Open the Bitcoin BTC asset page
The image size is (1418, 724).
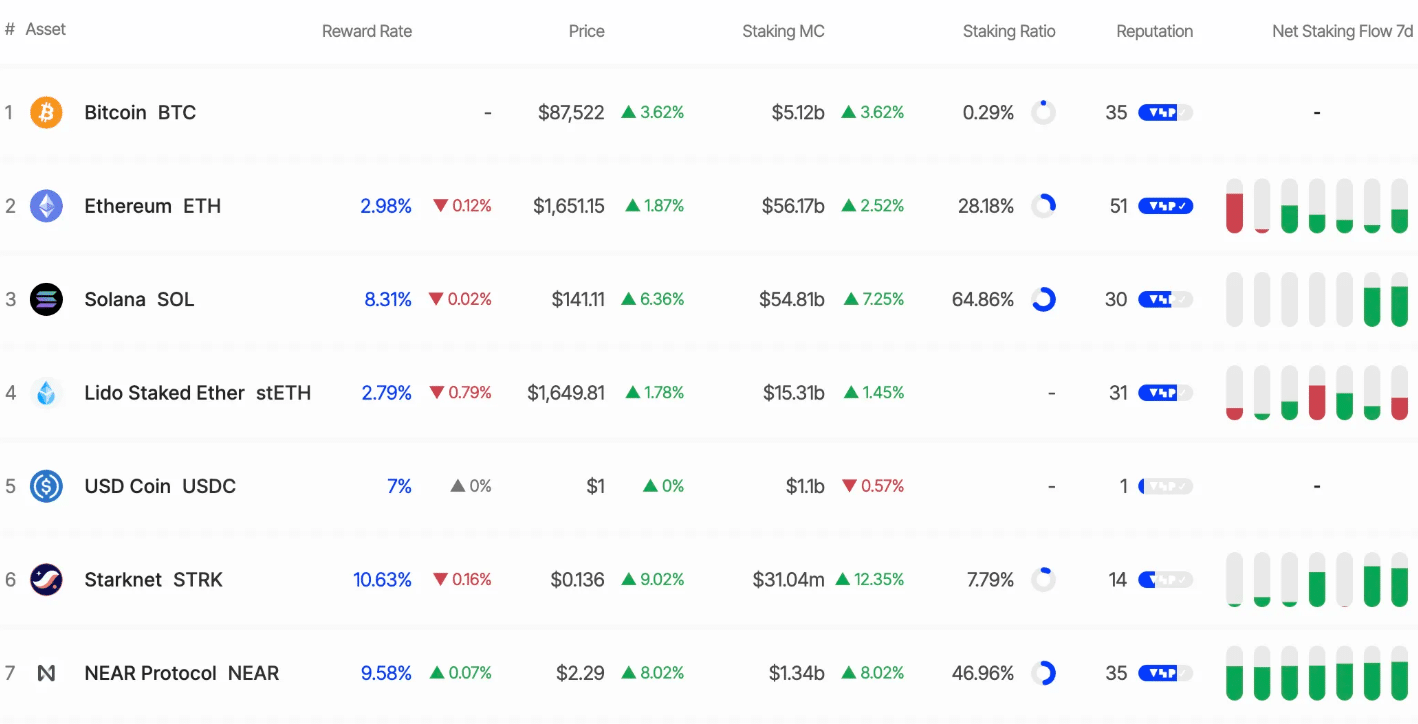click(140, 113)
